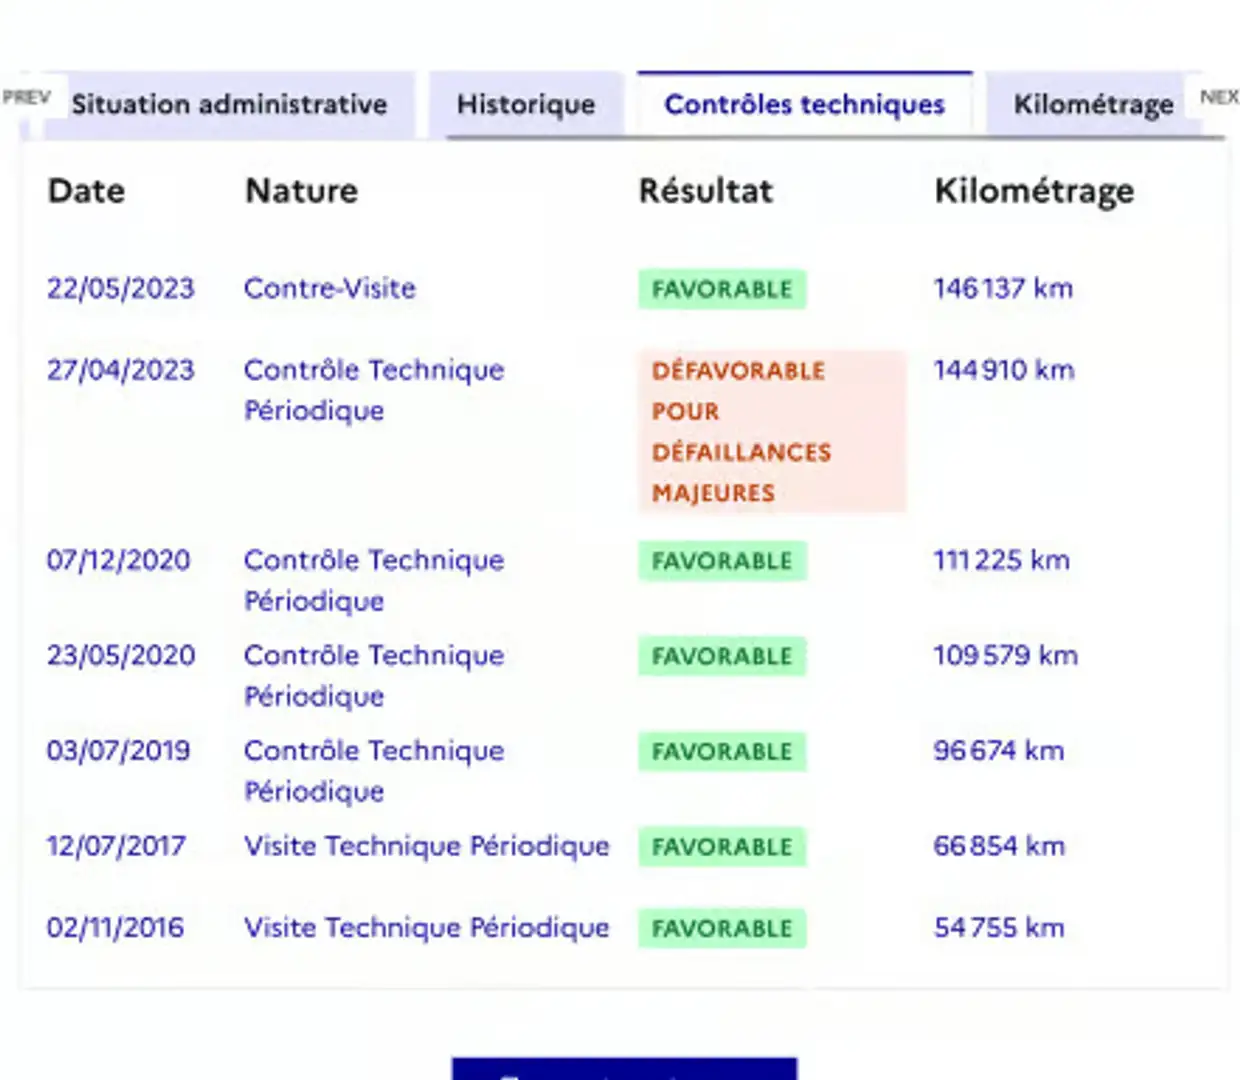Viewport: 1240px width, 1080px height.
Task: Select the 54 755 km mileage value
Action: pyautogui.click(x=999, y=928)
